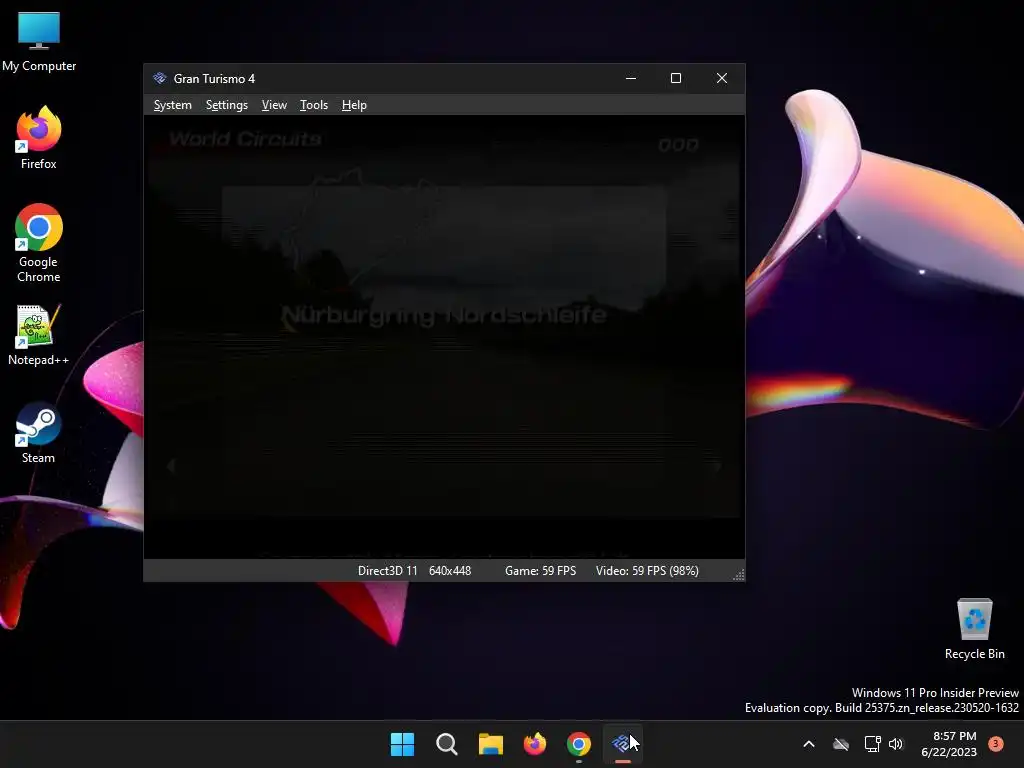
Task: Open taskbar Search
Action: 447,744
